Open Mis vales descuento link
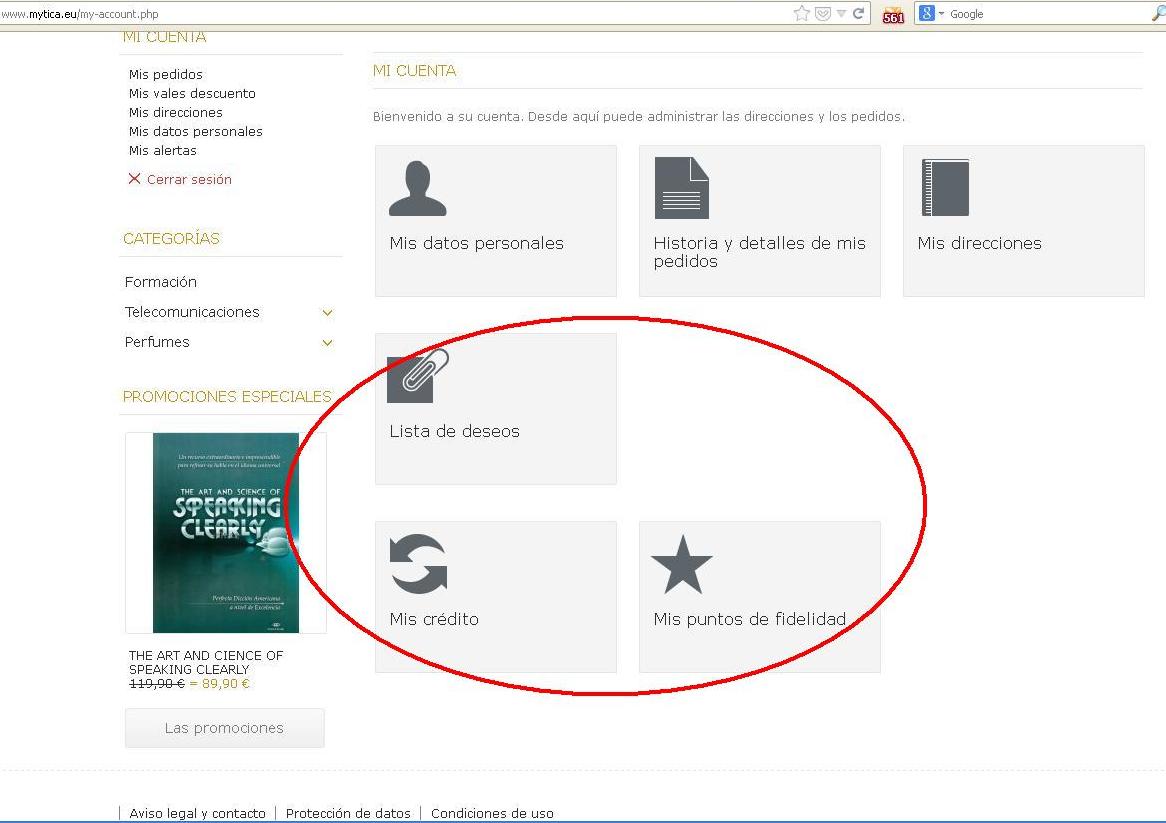This screenshot has width=1166, height=823. [192, 93]
